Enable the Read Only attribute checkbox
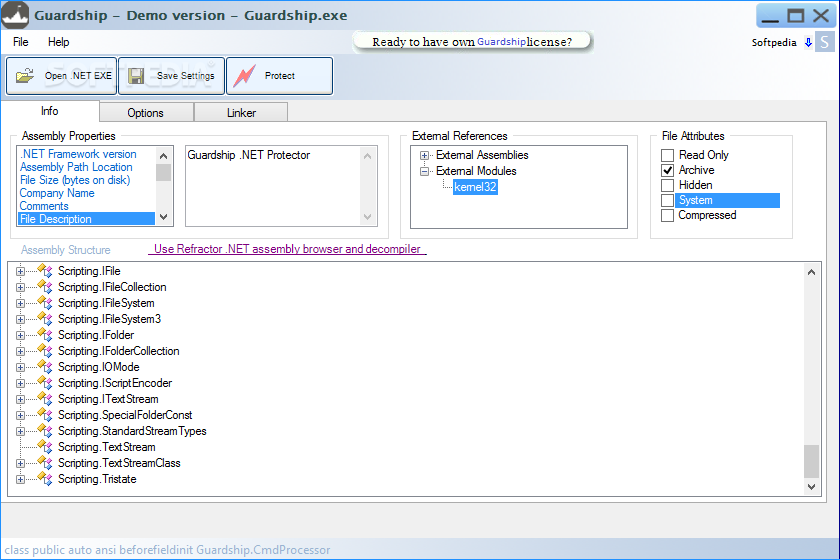The image size is (840, 560). (x=667, y=155)
